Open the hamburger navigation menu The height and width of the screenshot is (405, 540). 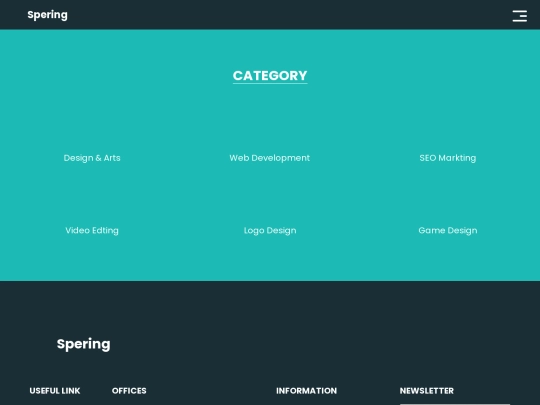pyautogui.click(x=519, y=16)
